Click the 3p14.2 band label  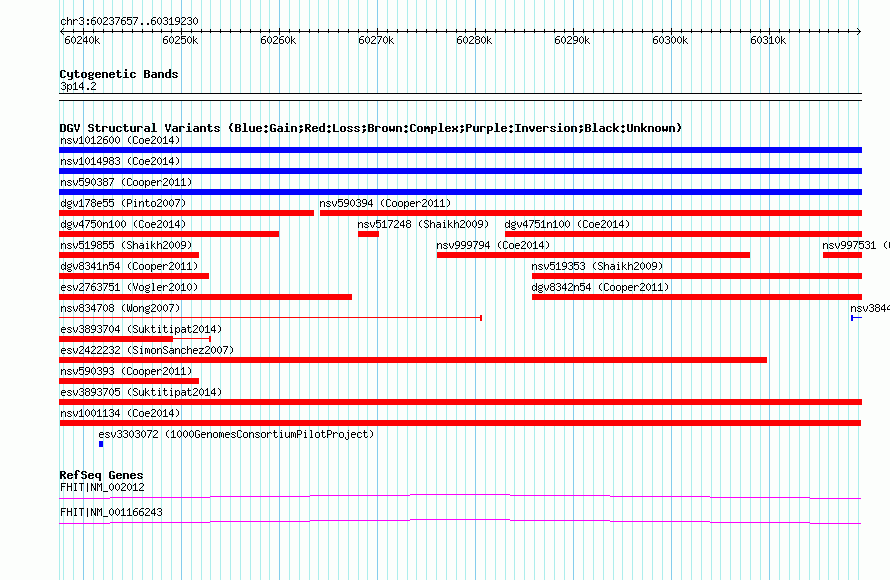click(78, 86)
